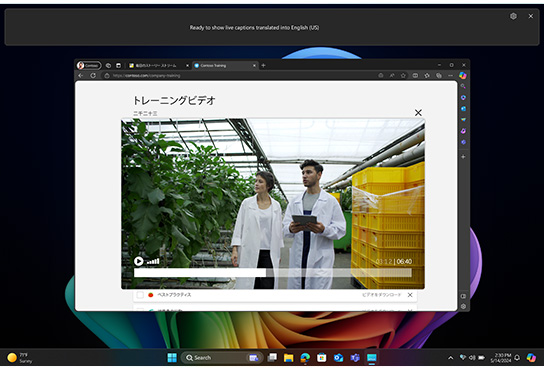Screen dimensions: 544x370
Task: Add this page to favorites star
Action: pyautogui.click(x=403, y=75)
